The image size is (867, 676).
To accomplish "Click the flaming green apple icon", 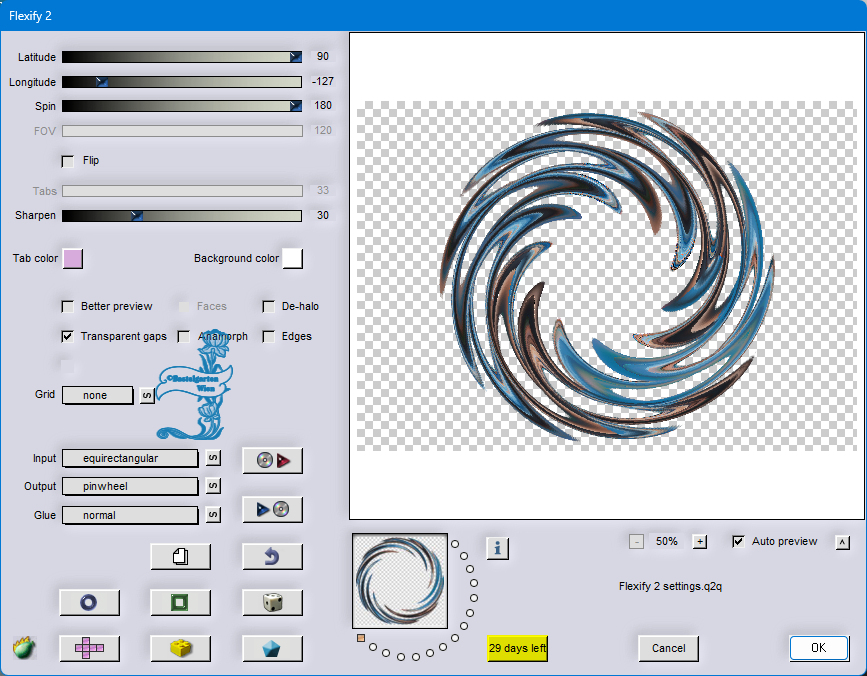I will [24, 647].
